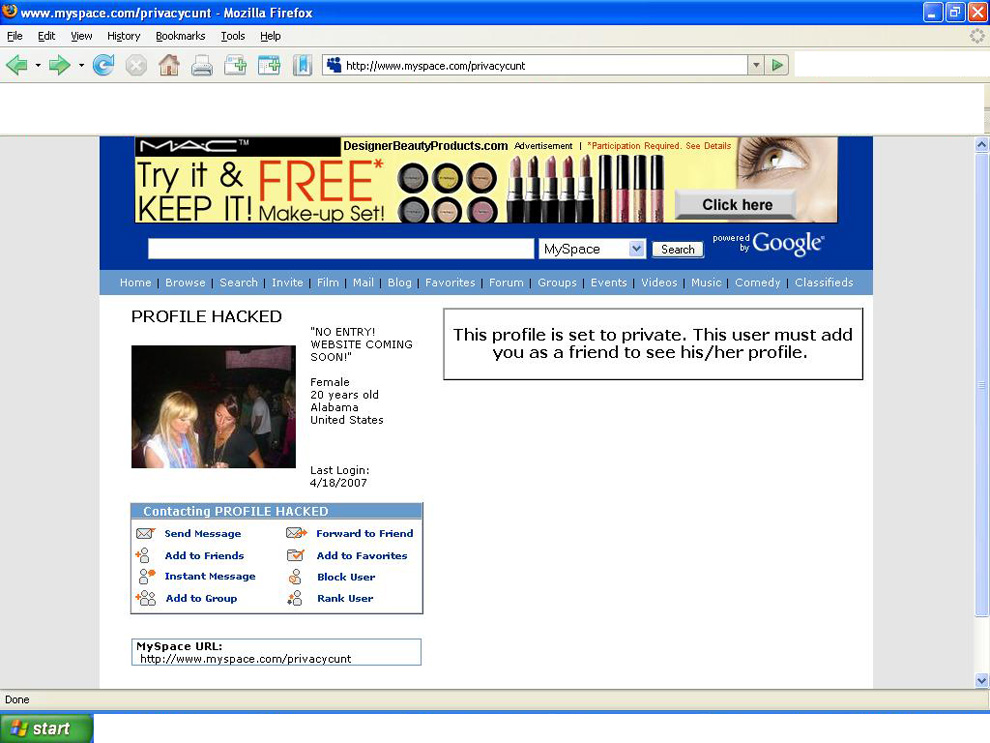Viewport: 990px width, 743px height.
Task: Click the Forward to Friend link
Action: (365, 533)
